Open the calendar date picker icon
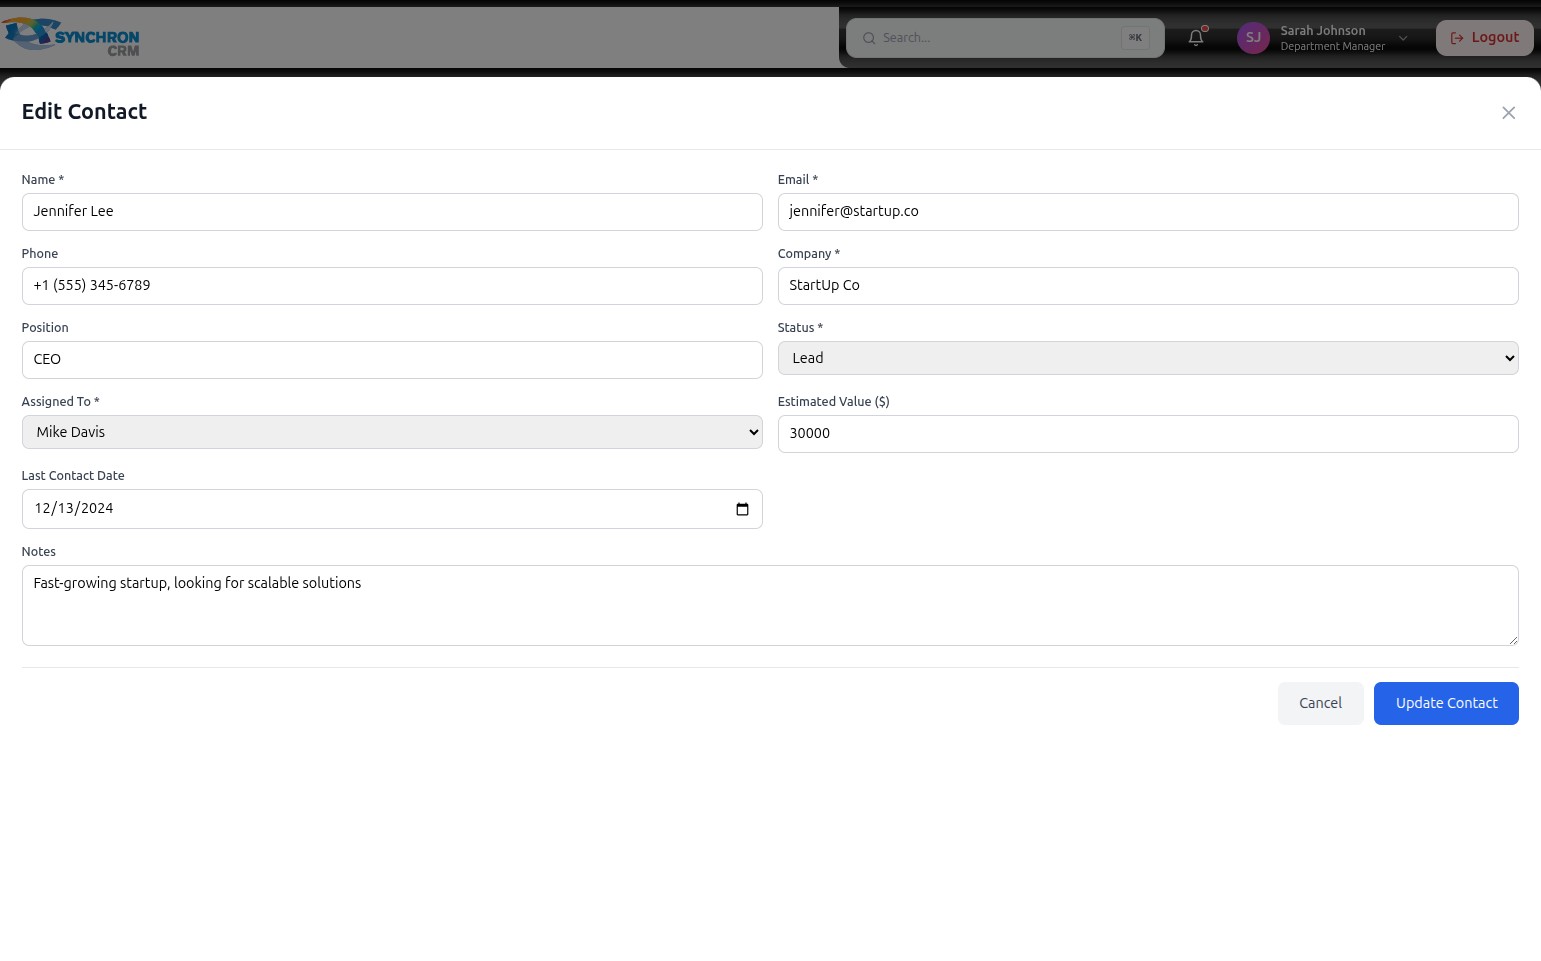The width and height of the screenshot is (1541, 961). click(742, 509)
